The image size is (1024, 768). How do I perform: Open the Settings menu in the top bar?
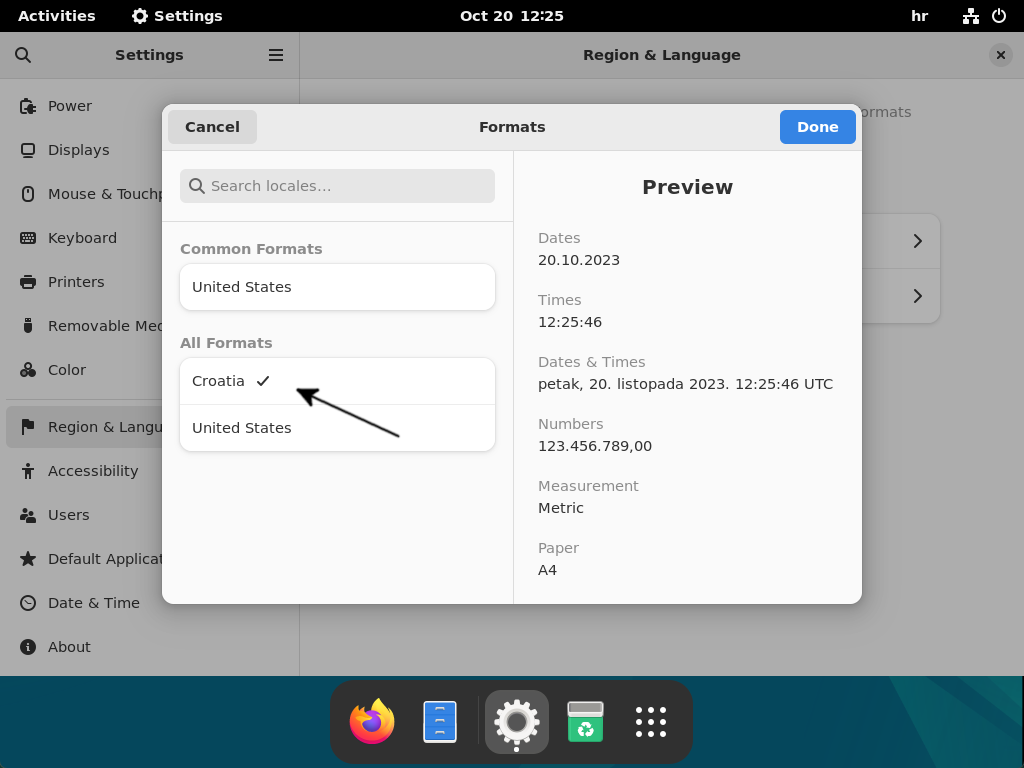[177, 15]
